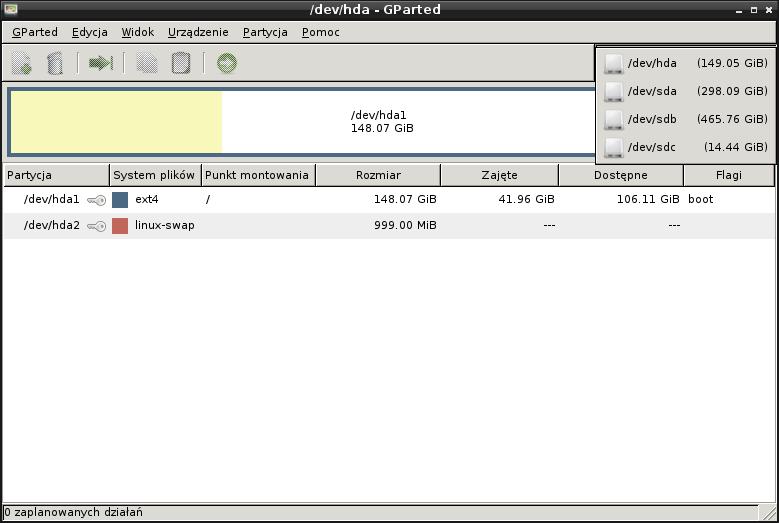
Task: Click the Punkt montowania column header
Action: coord(258,175)
